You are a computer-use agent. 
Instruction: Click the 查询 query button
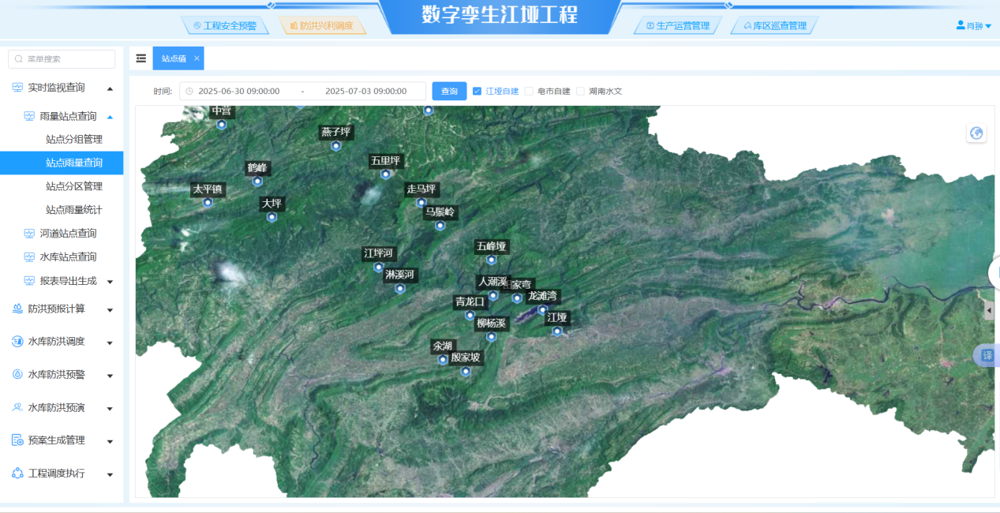pyautogui.click(x=449, y=91)
